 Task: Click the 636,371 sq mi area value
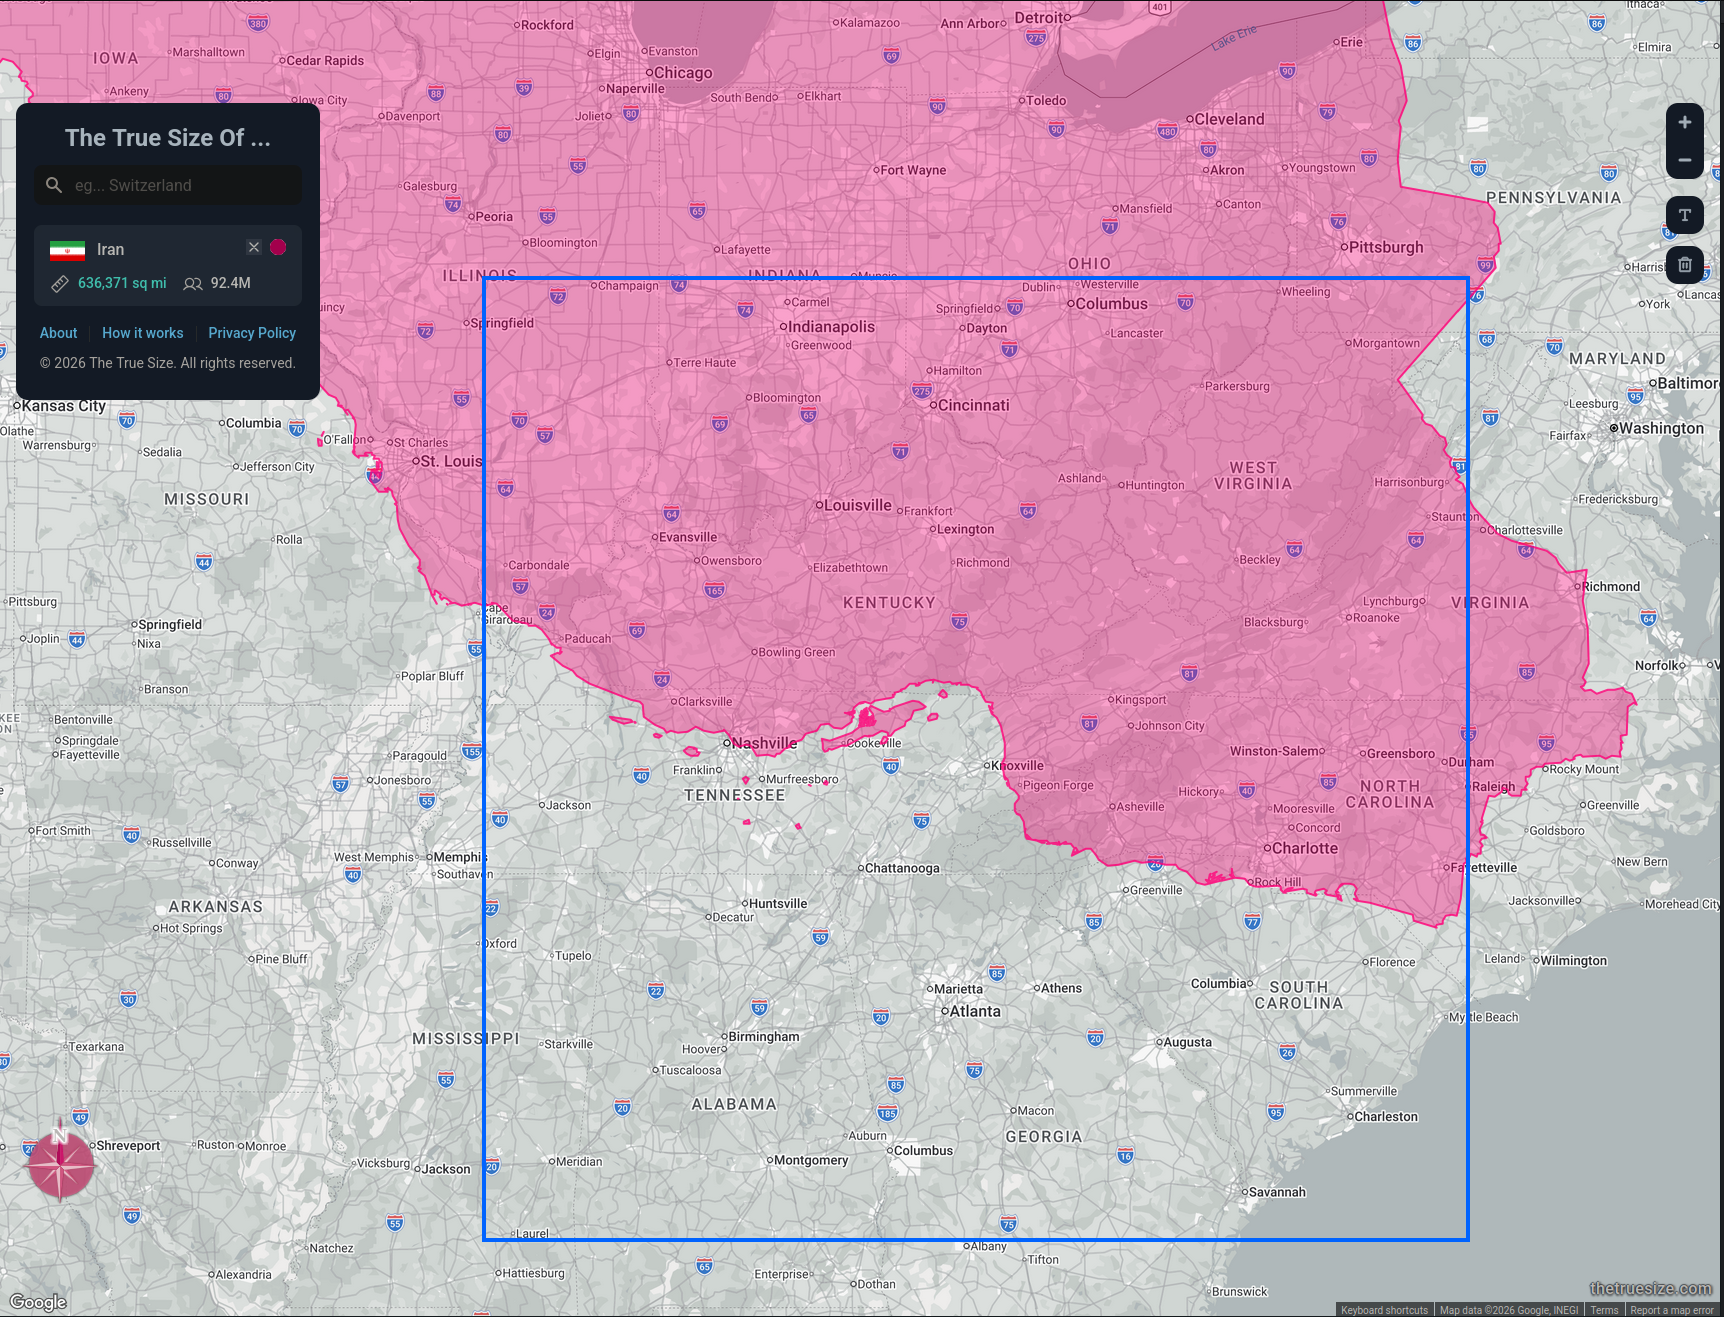pyautogui.click(x=122, y=283)
